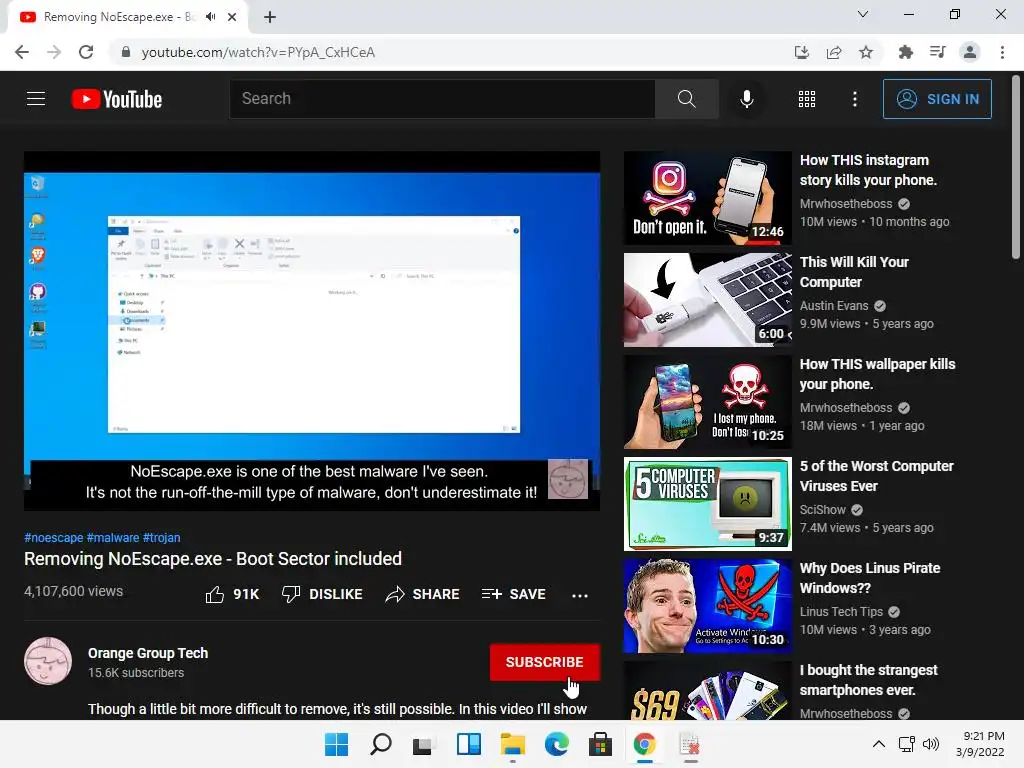
Task: Open the YouTube apps grid icon
Action: click(807, 99)
